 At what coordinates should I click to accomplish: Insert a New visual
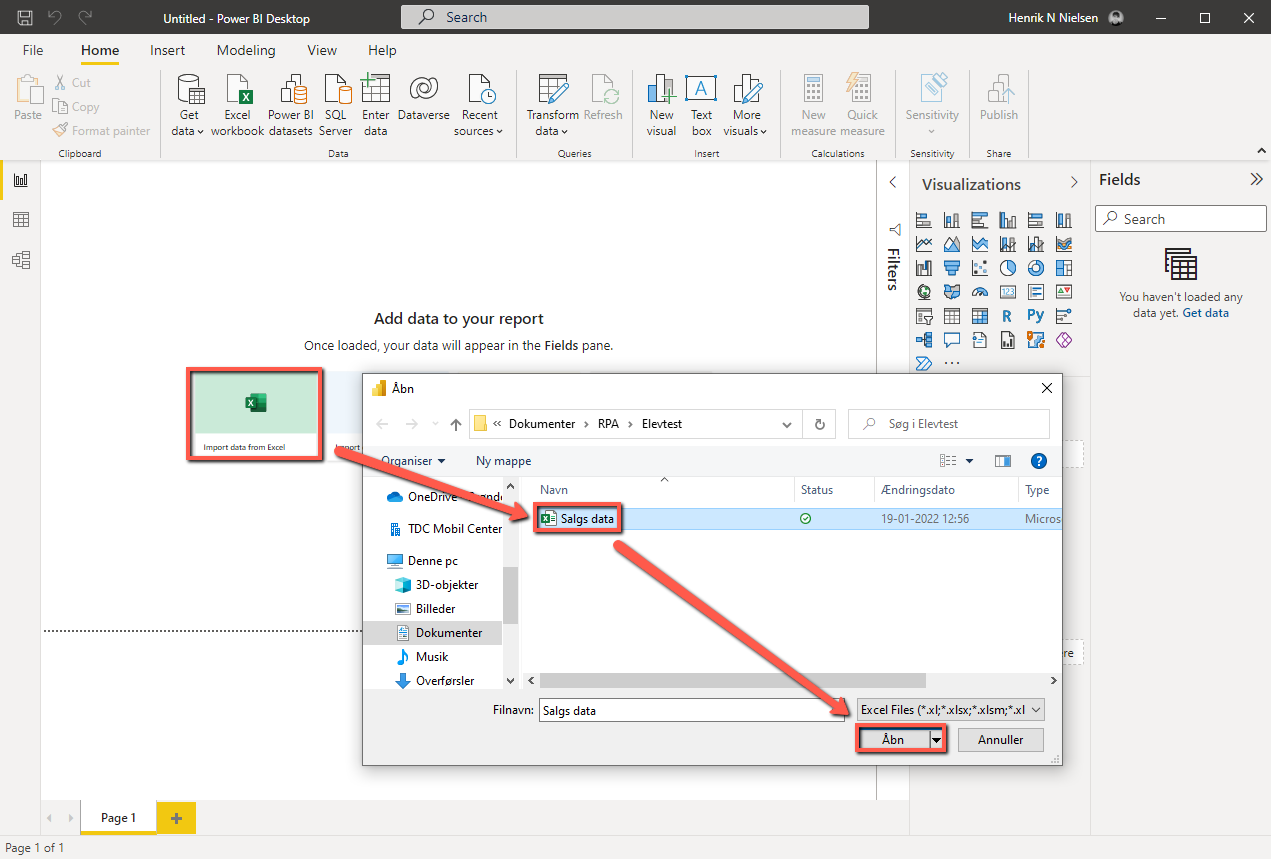661,105
